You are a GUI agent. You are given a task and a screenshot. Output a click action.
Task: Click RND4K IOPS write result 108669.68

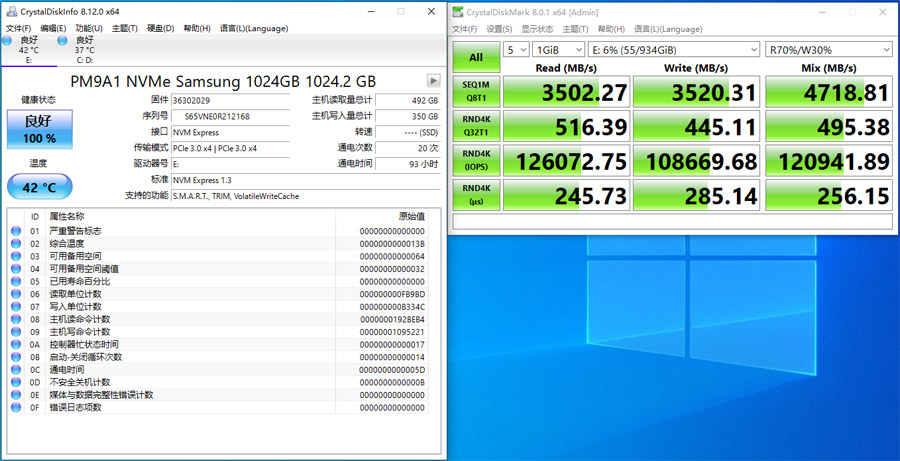[696, 161]
